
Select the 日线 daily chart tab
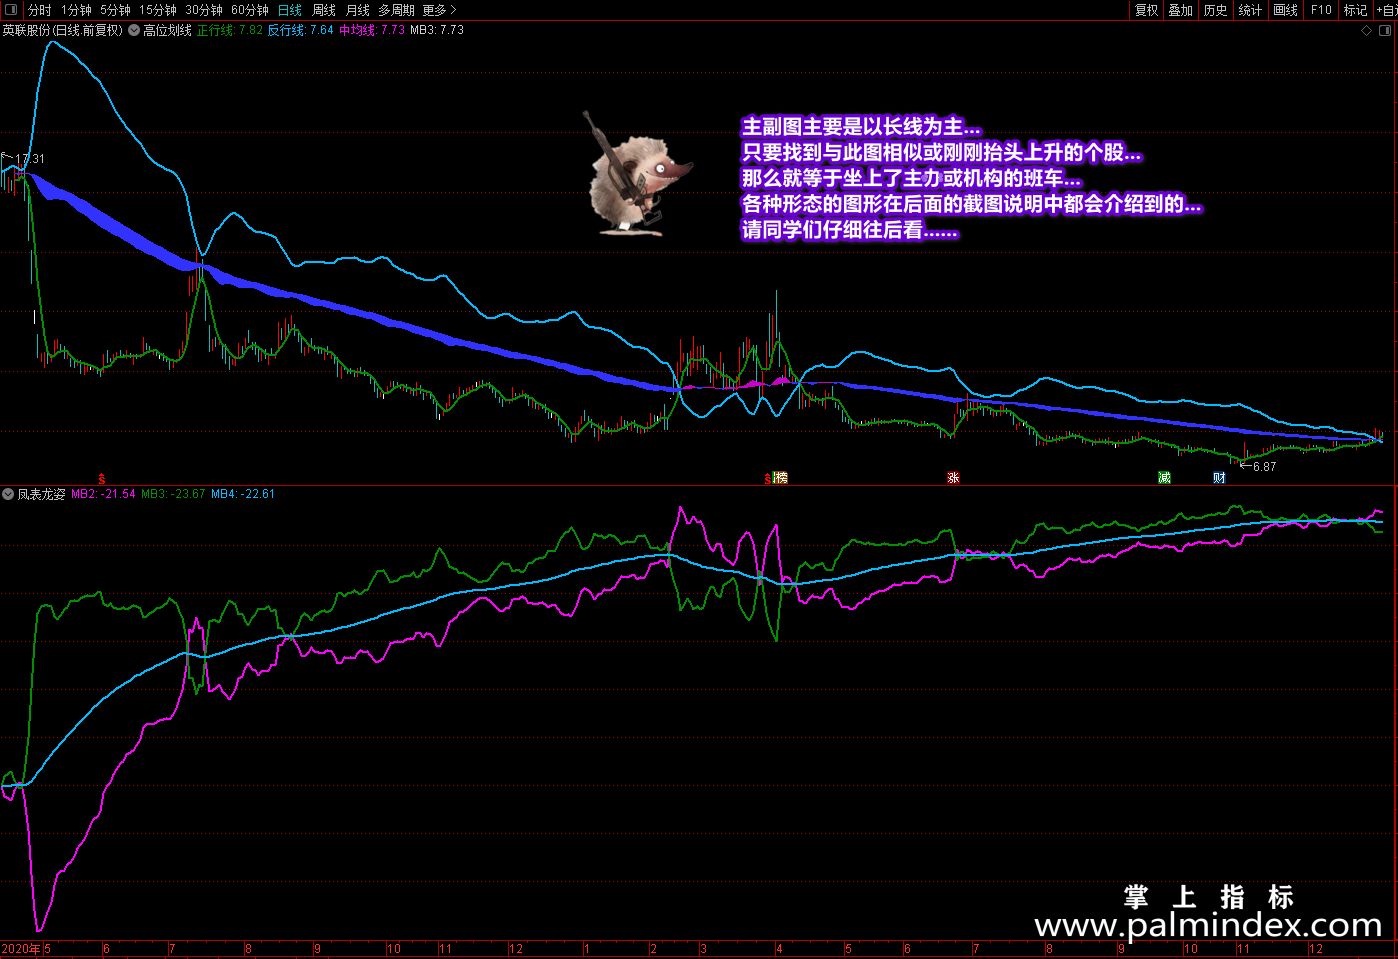[290, 10]
